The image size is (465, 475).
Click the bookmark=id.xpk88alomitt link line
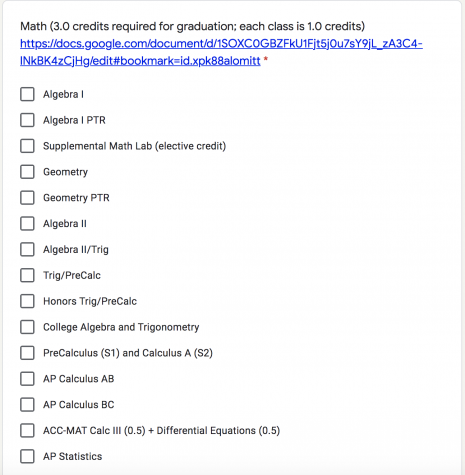tap(140, 61)
